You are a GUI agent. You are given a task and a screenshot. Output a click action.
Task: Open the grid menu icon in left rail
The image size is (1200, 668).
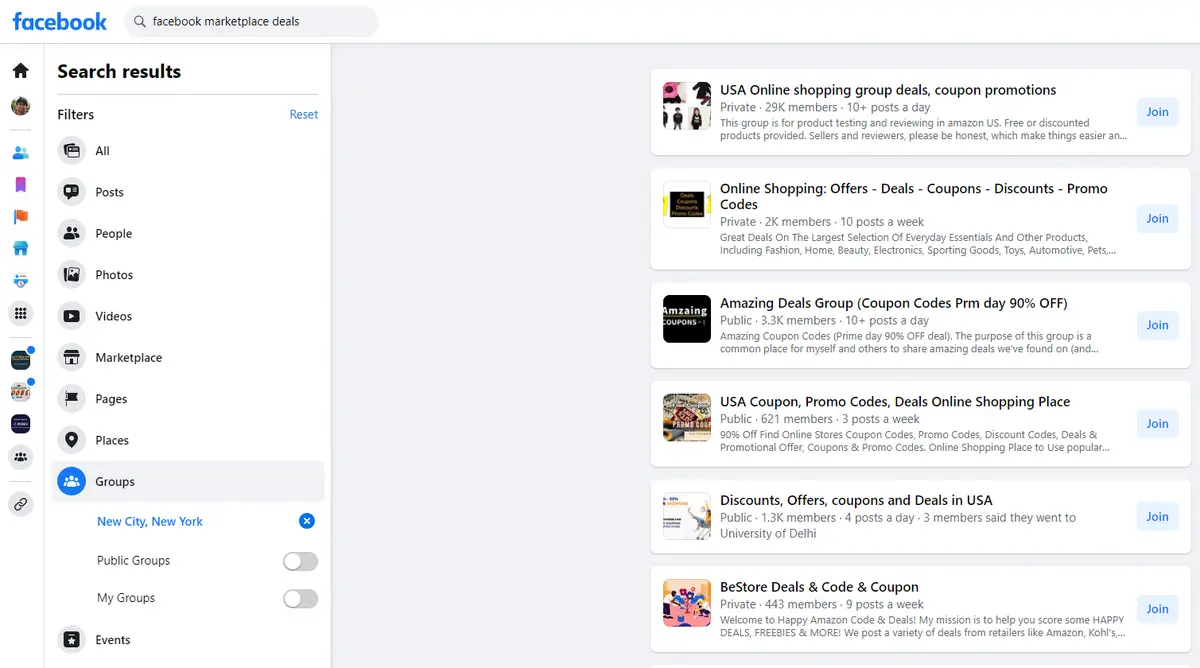pos(20,313)
